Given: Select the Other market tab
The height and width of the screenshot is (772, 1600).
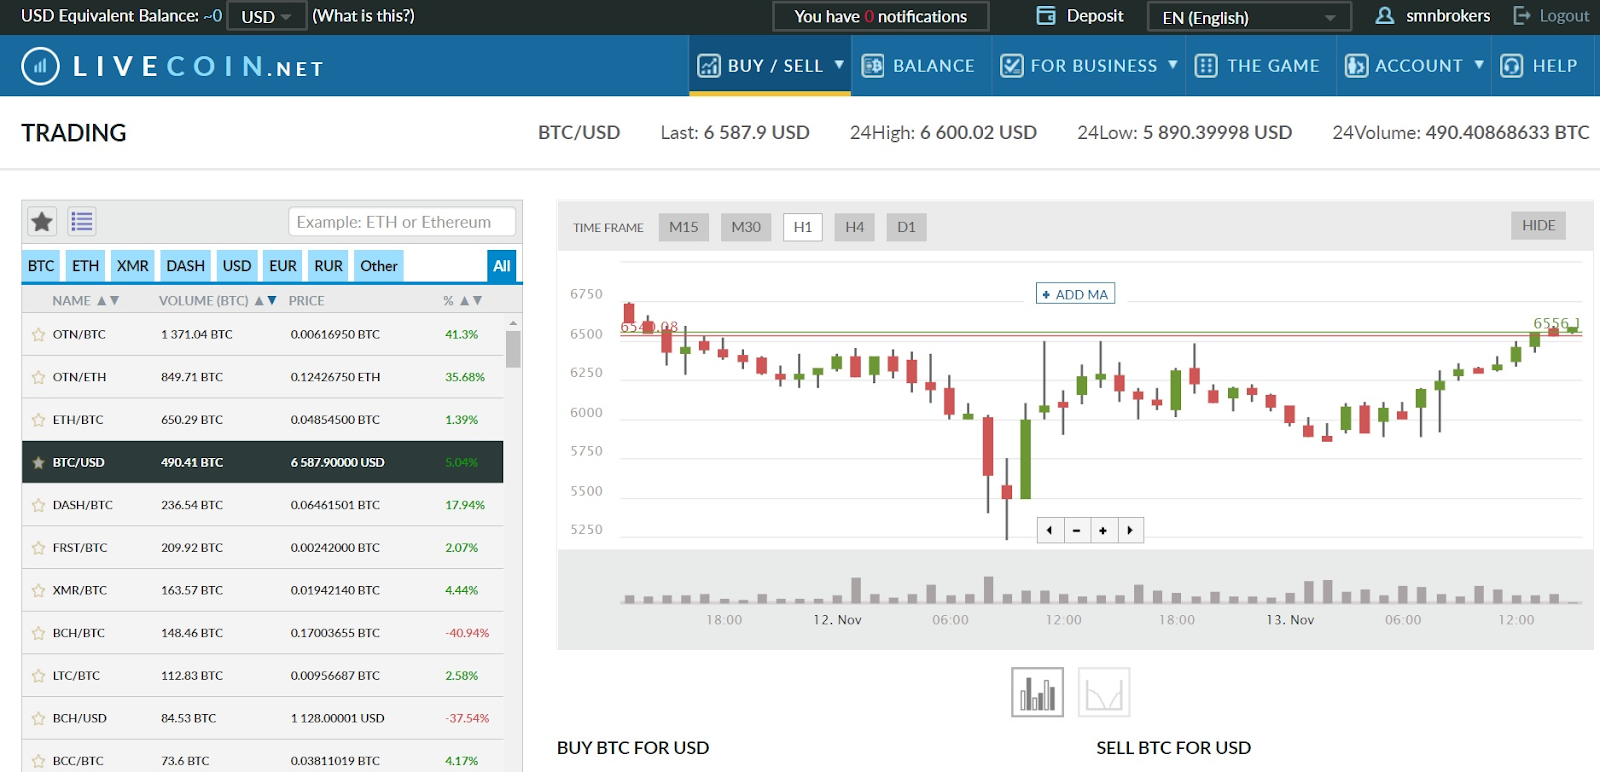Looking at the screenshot, I should 379,266.
